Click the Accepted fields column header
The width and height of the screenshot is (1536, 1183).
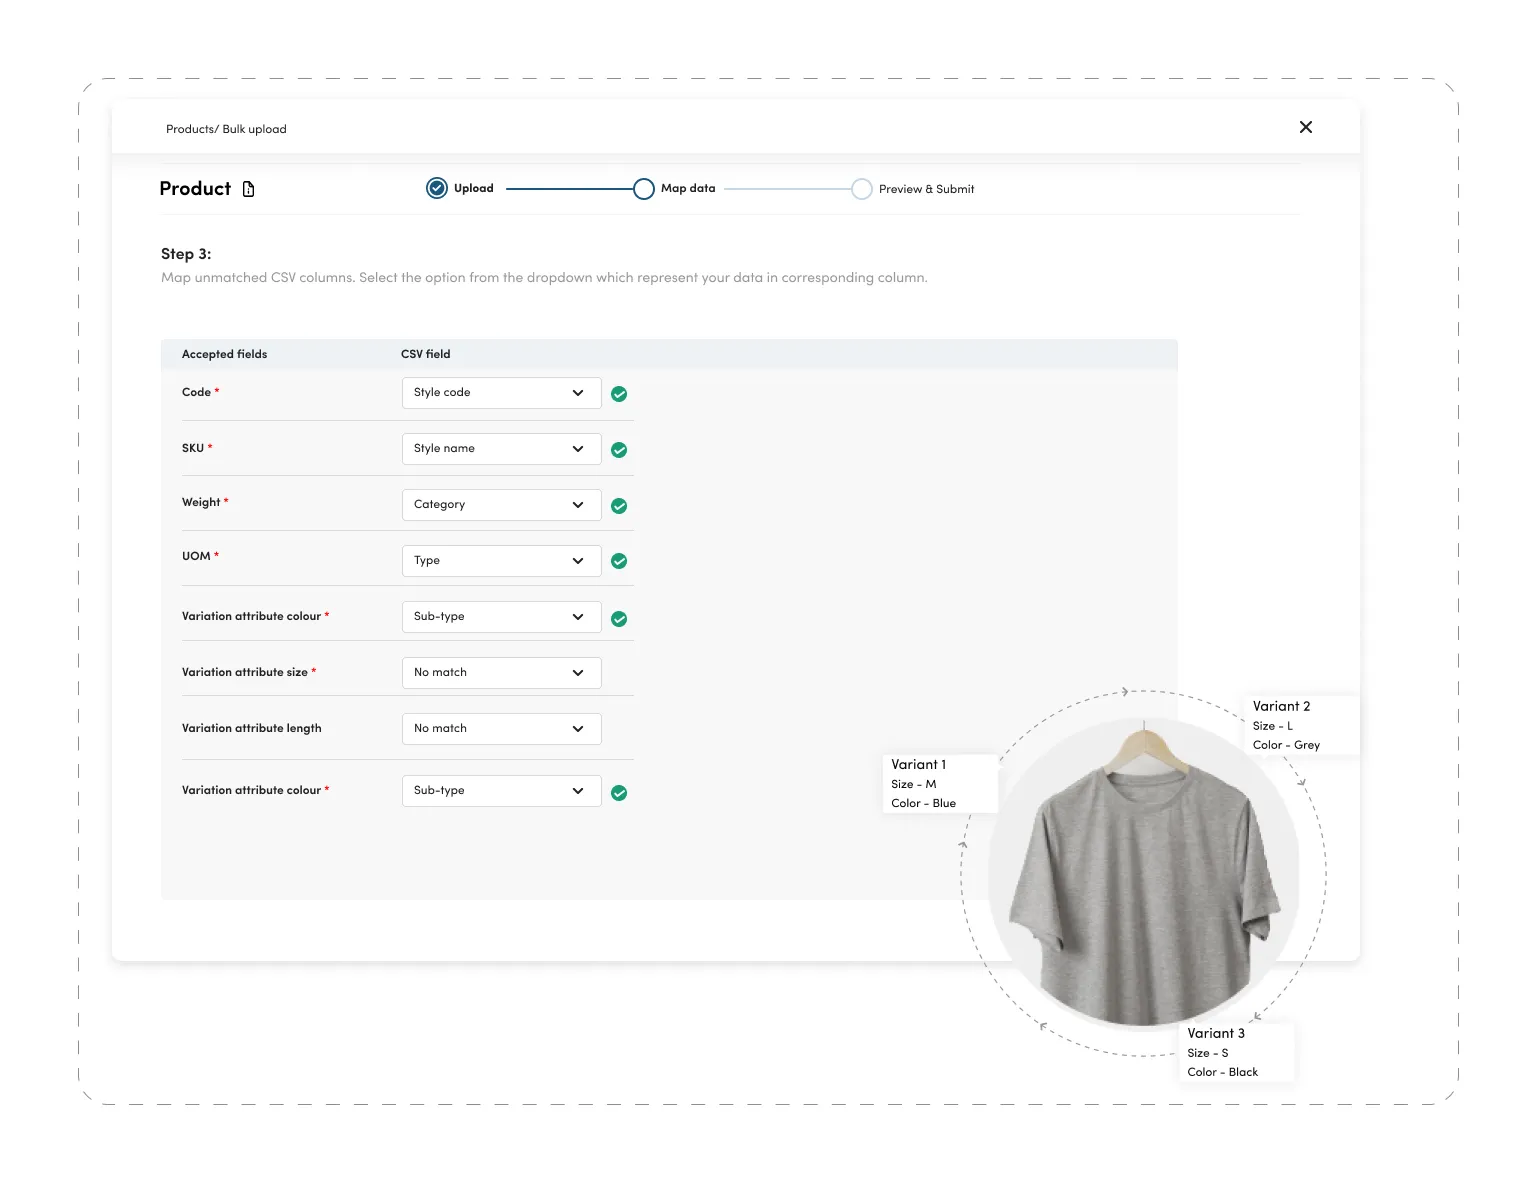(x=224, y=354)
